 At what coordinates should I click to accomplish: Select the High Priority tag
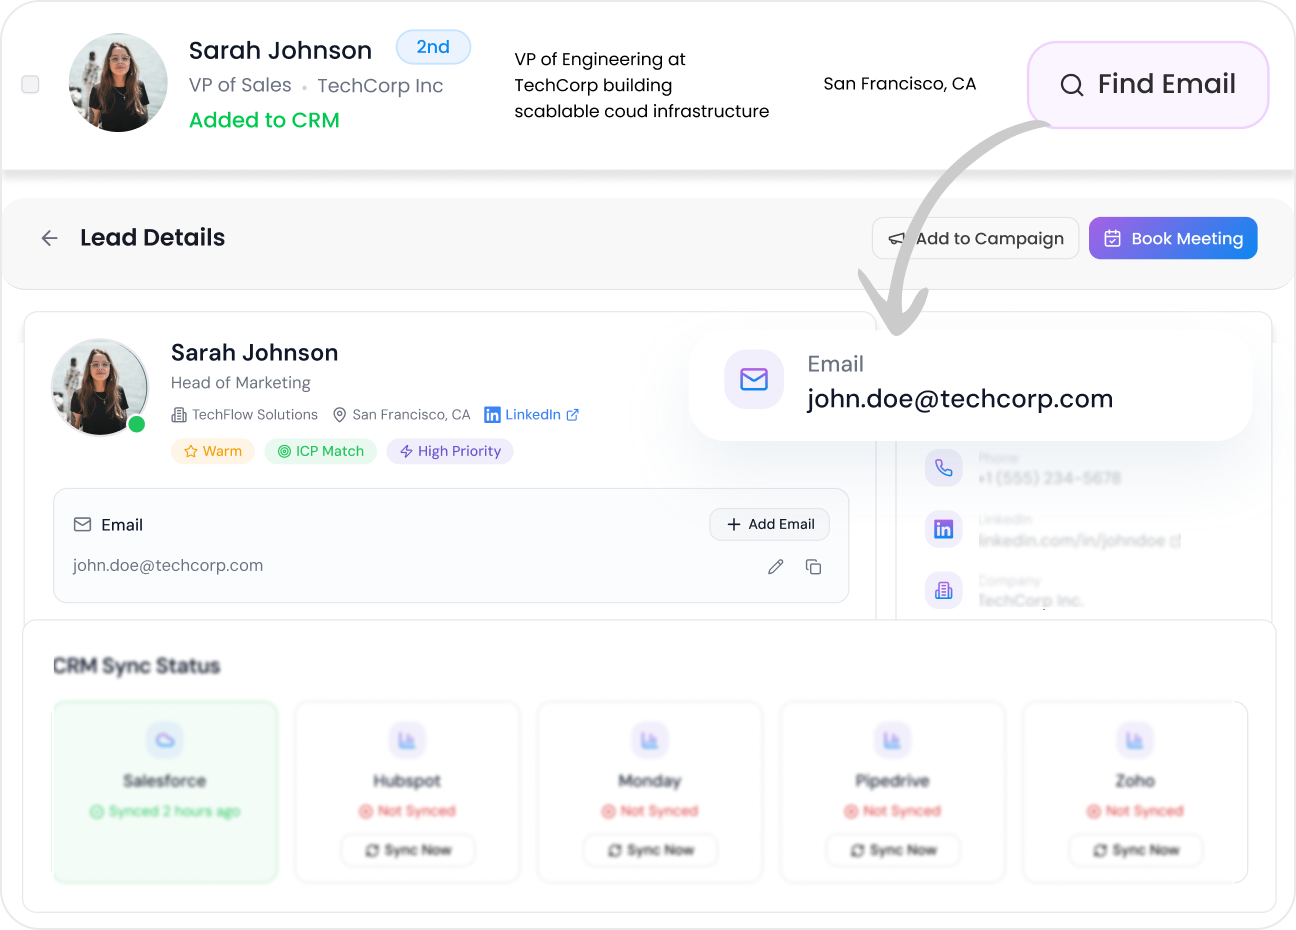coord(450,451)
